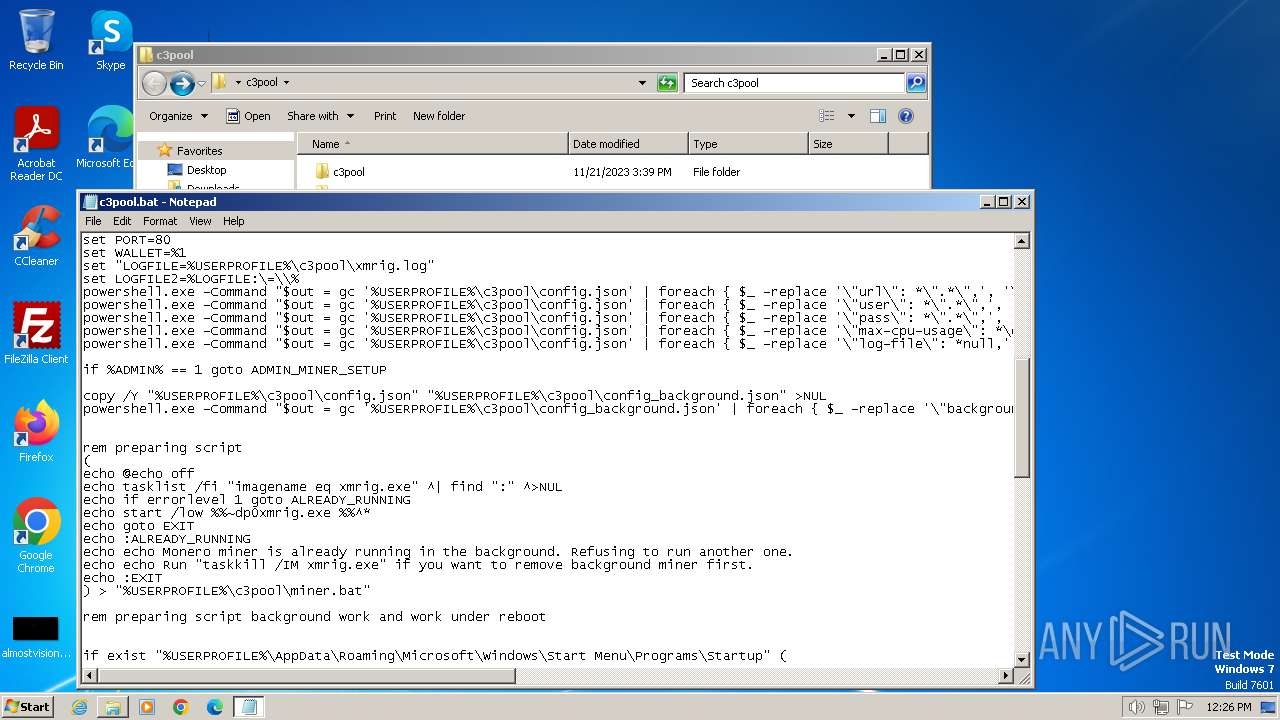Open Chrome from the taskbar
The image size is (1280, 720).
click(181, 707)
